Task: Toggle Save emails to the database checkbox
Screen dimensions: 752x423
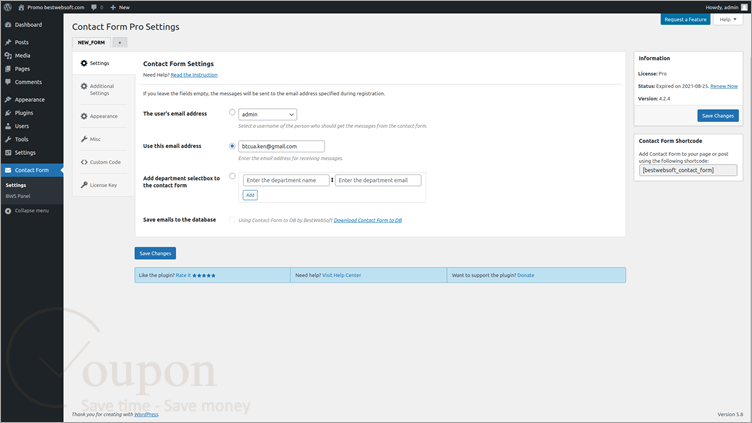Action: click(x=232, y=220)
